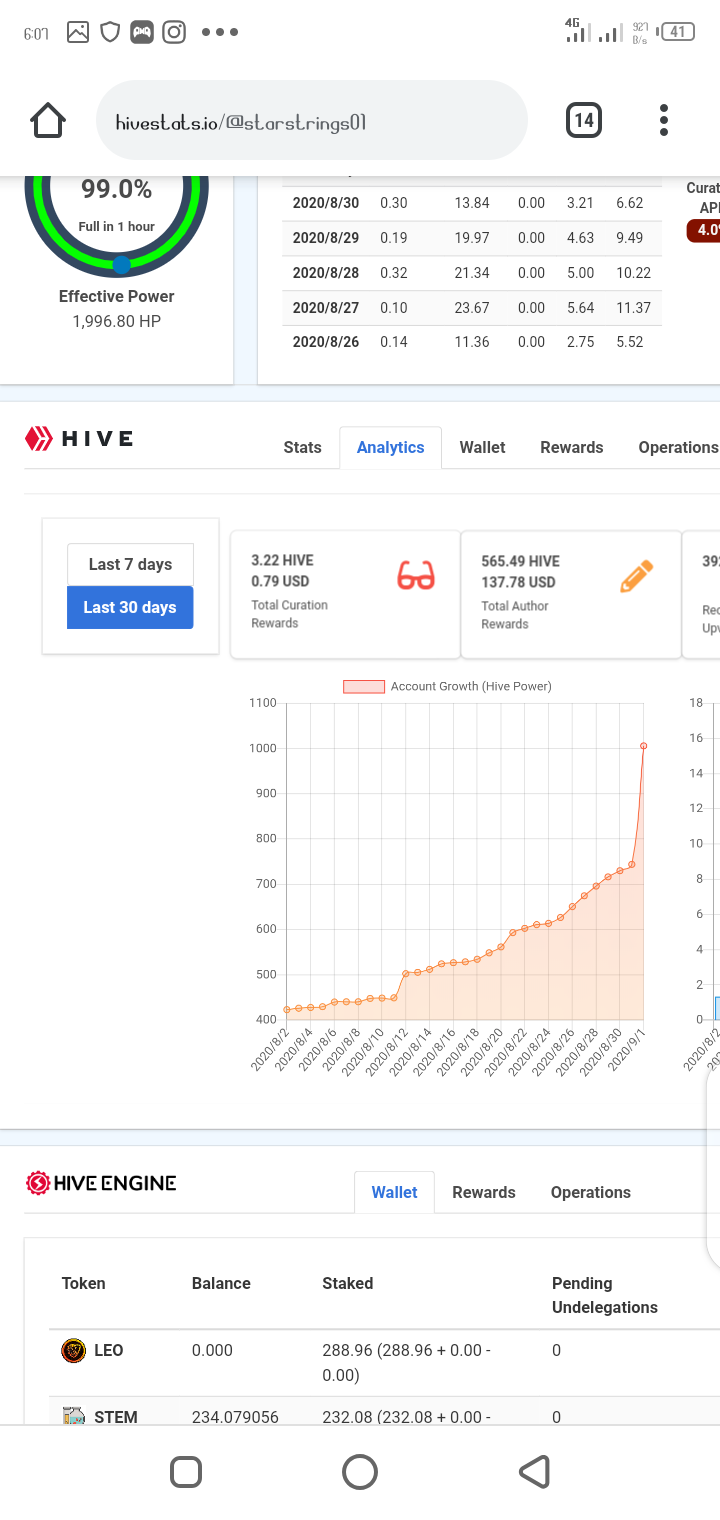Tap the Token column header
Viewport: 720px width, 1520px height.
tap(83, 1283)
